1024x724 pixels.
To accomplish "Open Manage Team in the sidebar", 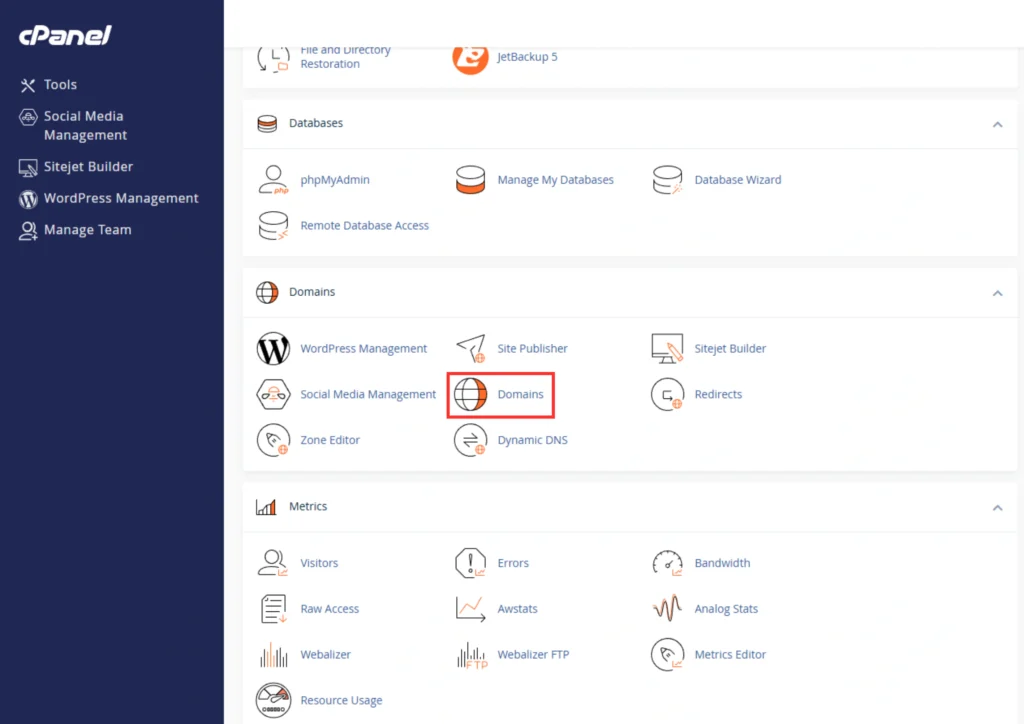I will [88, 230].
